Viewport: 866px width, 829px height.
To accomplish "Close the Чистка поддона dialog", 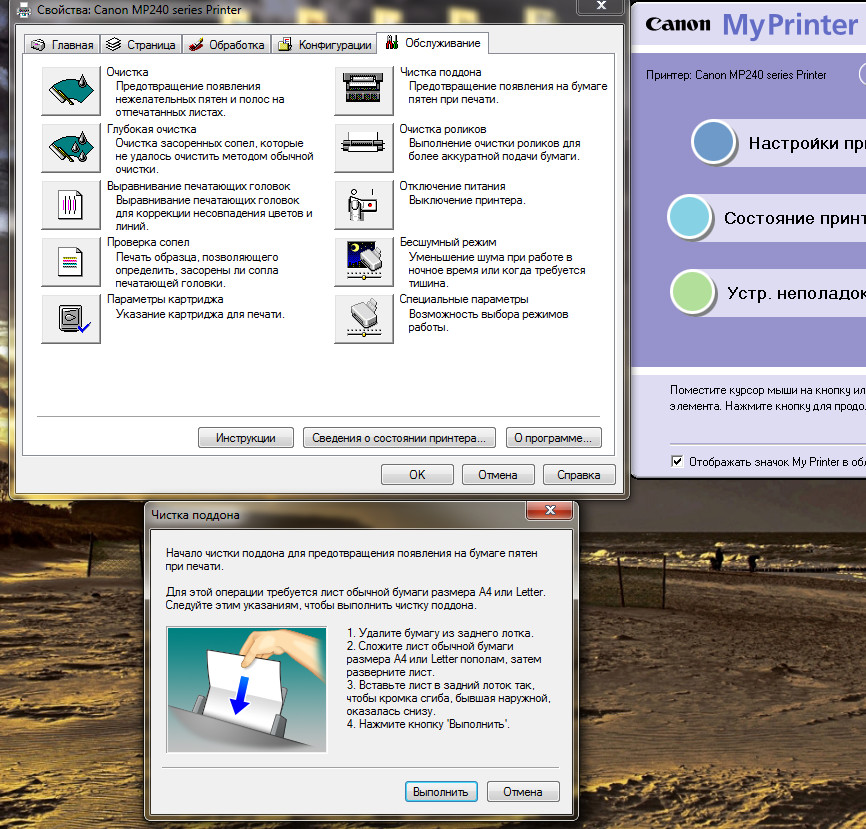I will pos(550,510).
